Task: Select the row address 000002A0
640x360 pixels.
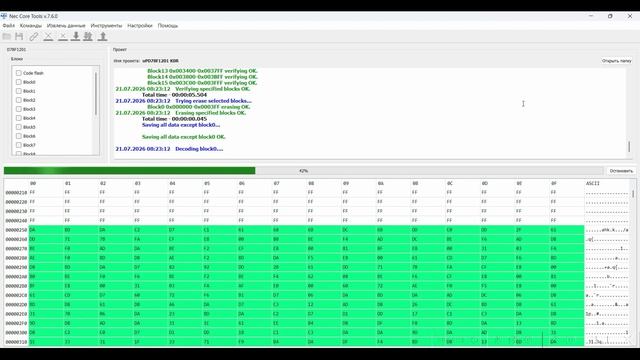Action: pos(16,277)
